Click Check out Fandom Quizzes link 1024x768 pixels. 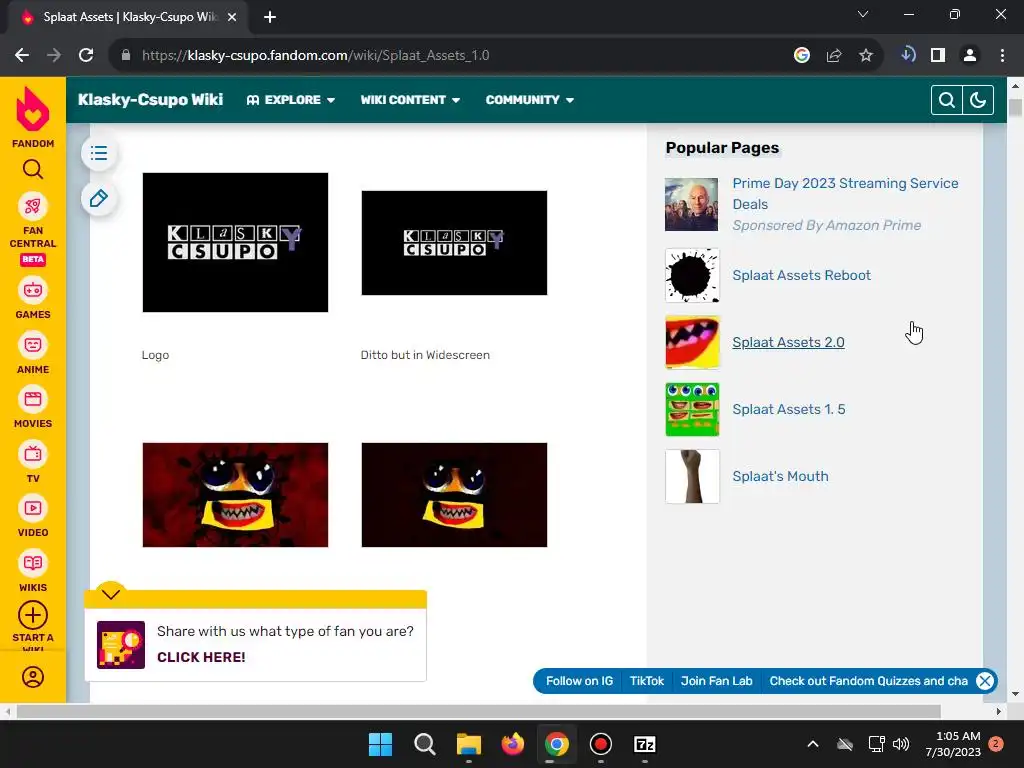tap(869, 680)
